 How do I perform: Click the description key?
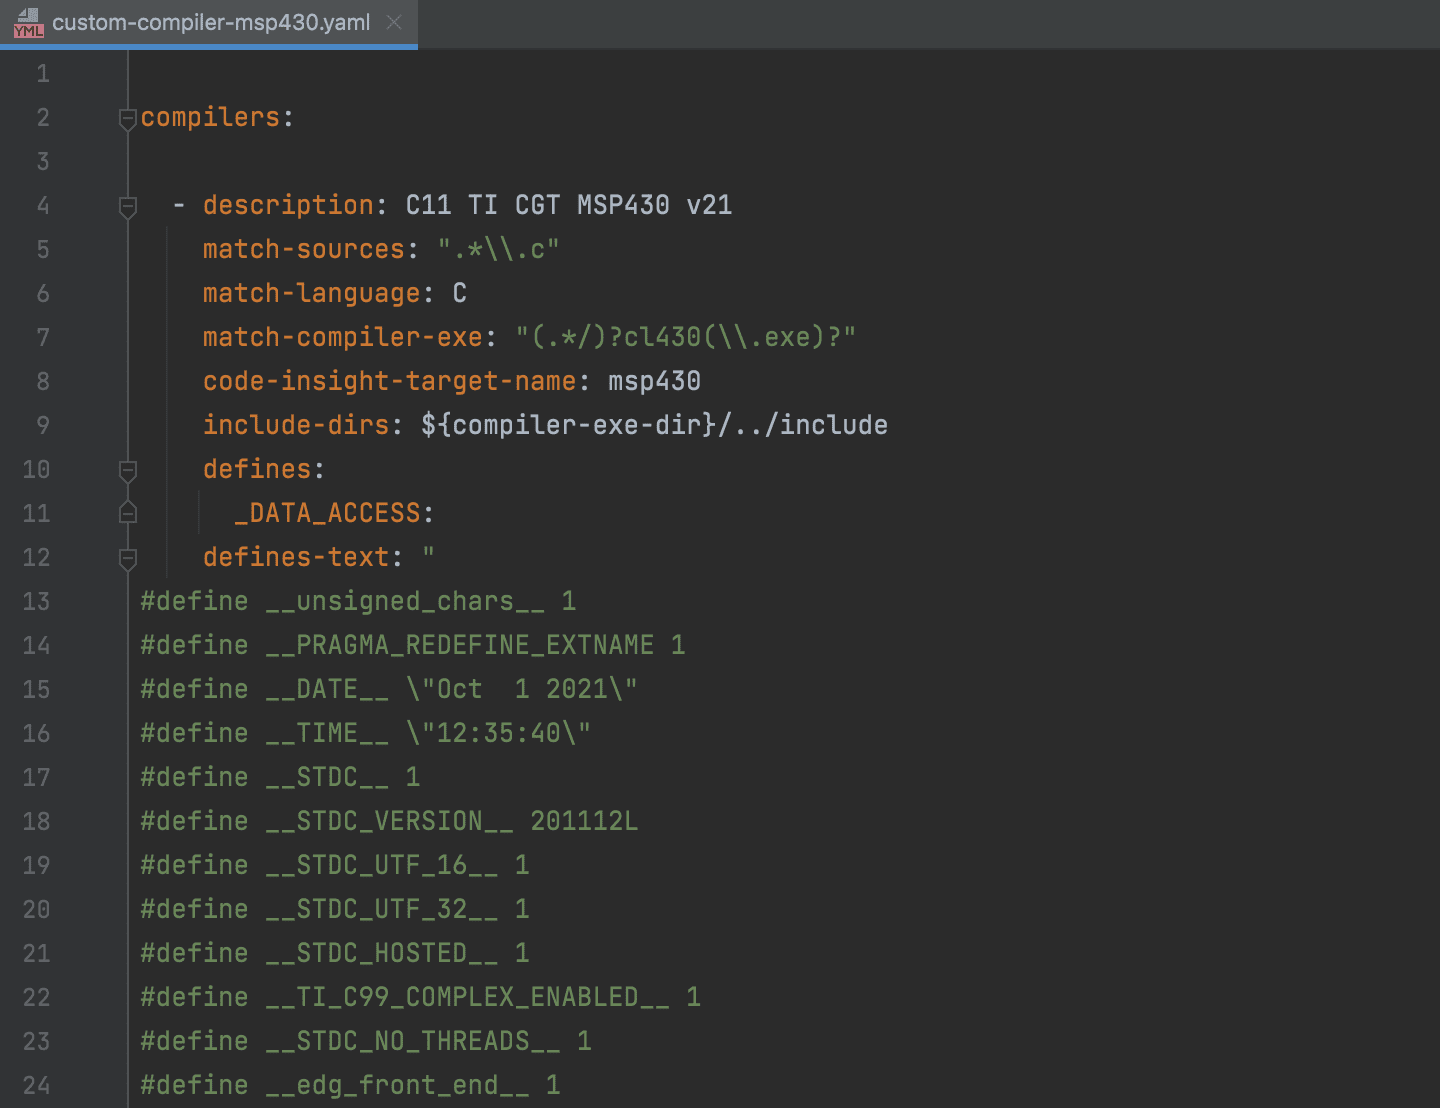(288, 205)
